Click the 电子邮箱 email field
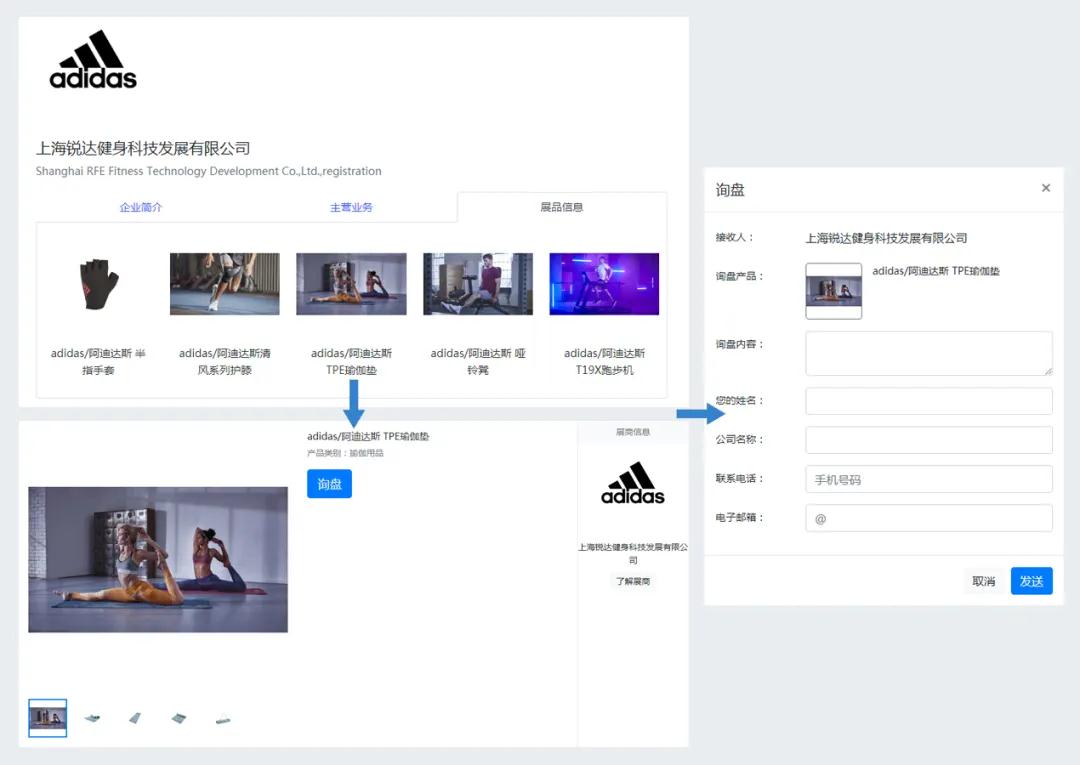Image resolution: width=1080 pixels, height=765 pixels. (x=928, y=518)
